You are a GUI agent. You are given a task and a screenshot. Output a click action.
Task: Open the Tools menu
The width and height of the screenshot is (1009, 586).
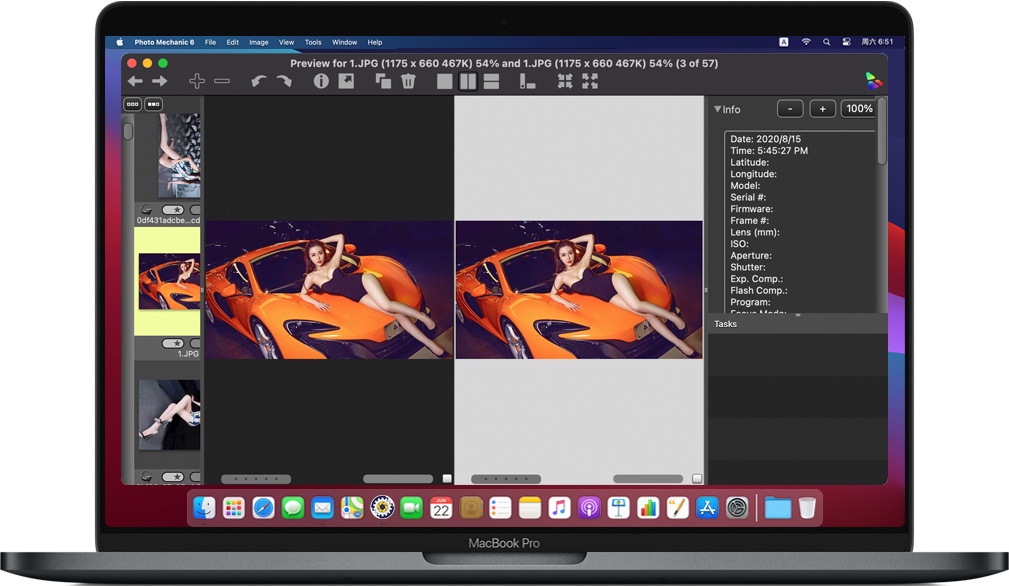coord(313,42)
